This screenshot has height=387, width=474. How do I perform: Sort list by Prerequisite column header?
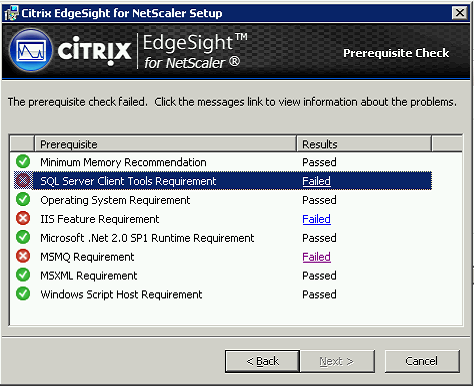tap(165, 144)
